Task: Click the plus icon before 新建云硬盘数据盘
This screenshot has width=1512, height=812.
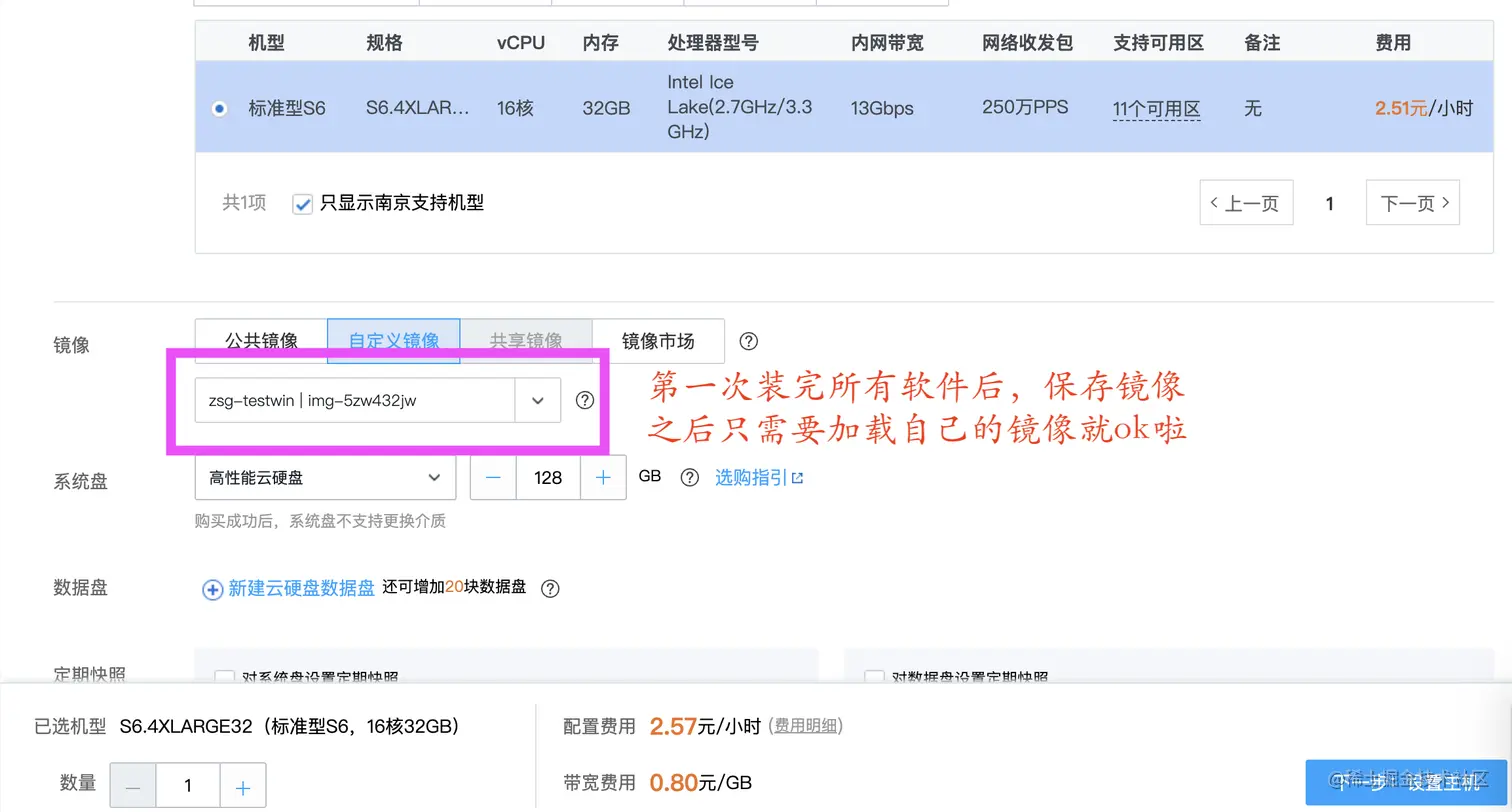Action: (212, 589)
